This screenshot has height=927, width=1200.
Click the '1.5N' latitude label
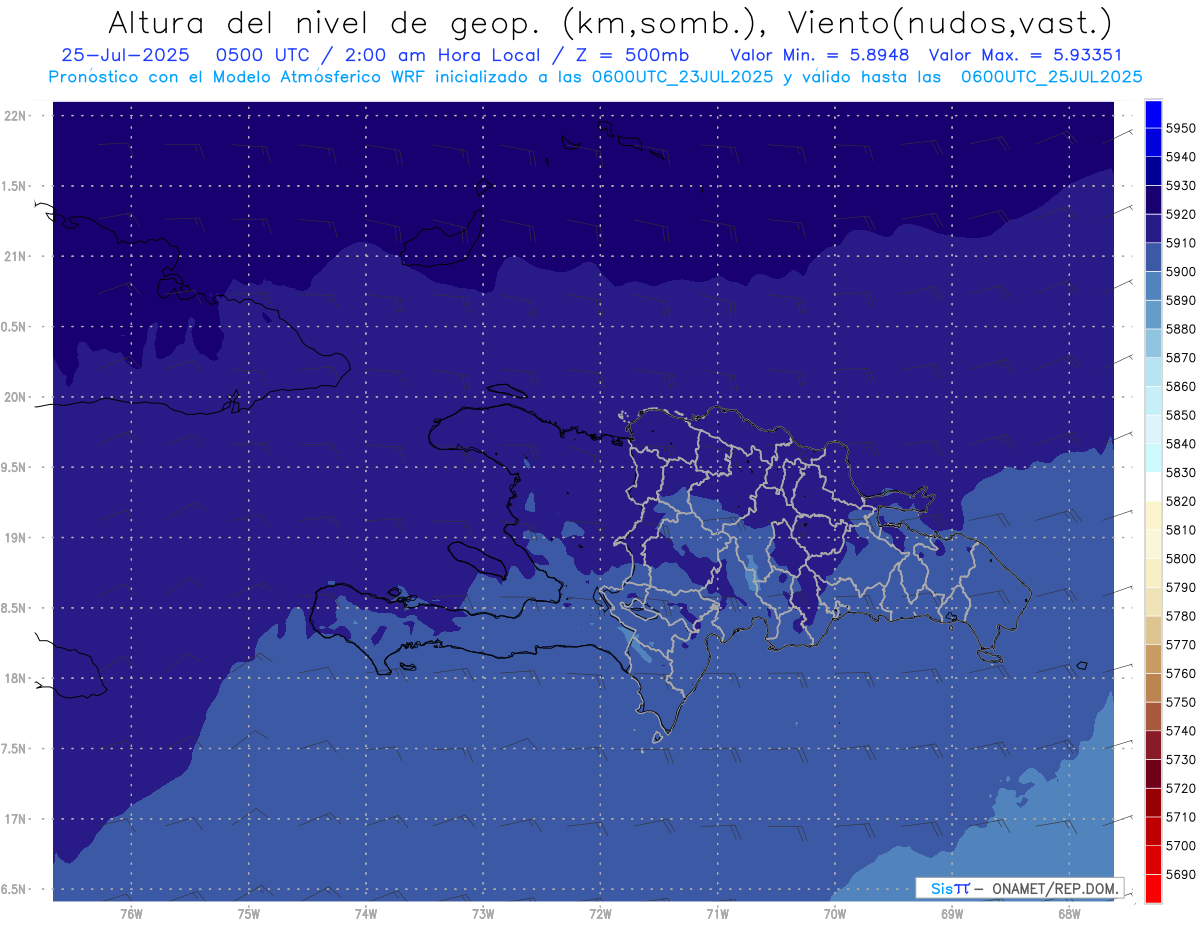click(15, 186)
